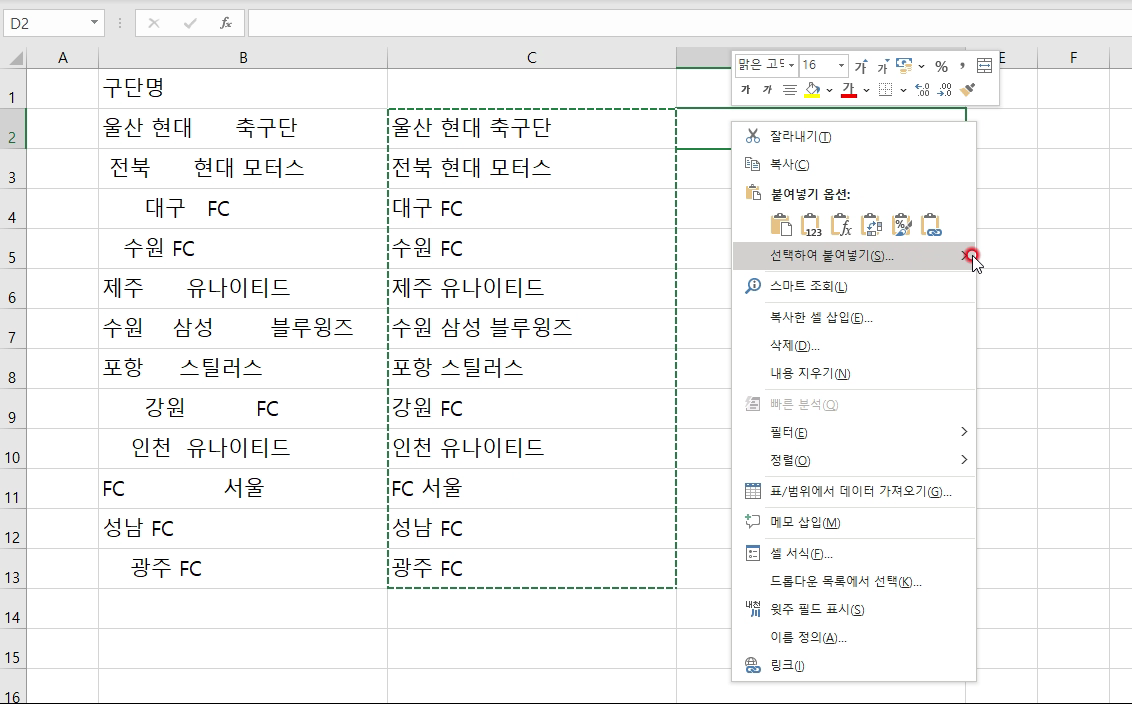Open 셀 서식 from context menu
This screenshot has width=1132, height=704.
coord(854,554)
